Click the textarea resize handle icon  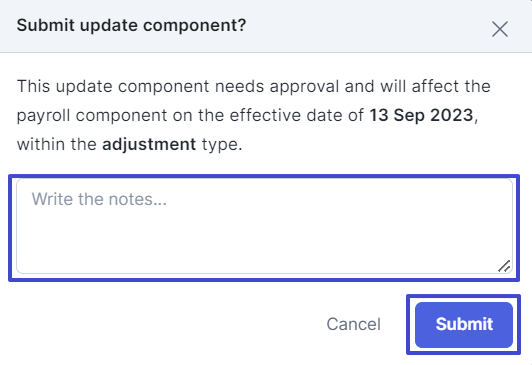504,266
